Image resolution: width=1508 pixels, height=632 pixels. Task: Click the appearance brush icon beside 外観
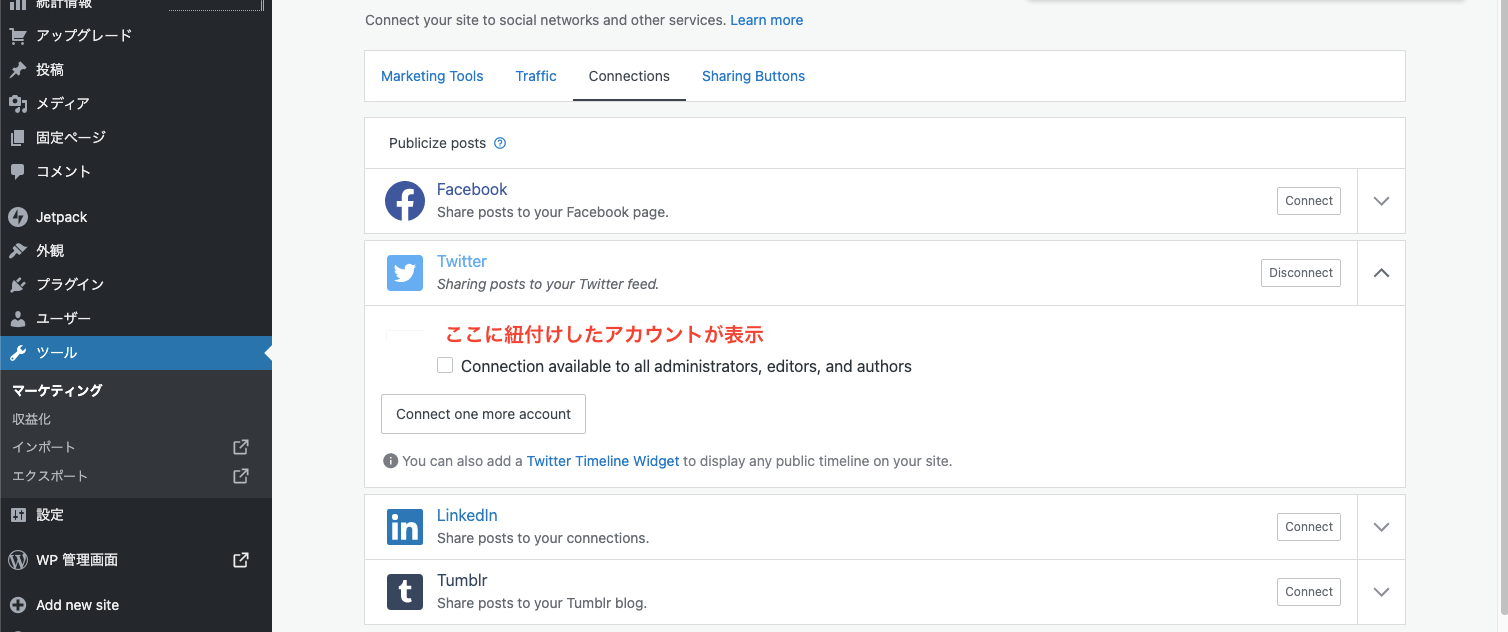[x=18, y=251]
